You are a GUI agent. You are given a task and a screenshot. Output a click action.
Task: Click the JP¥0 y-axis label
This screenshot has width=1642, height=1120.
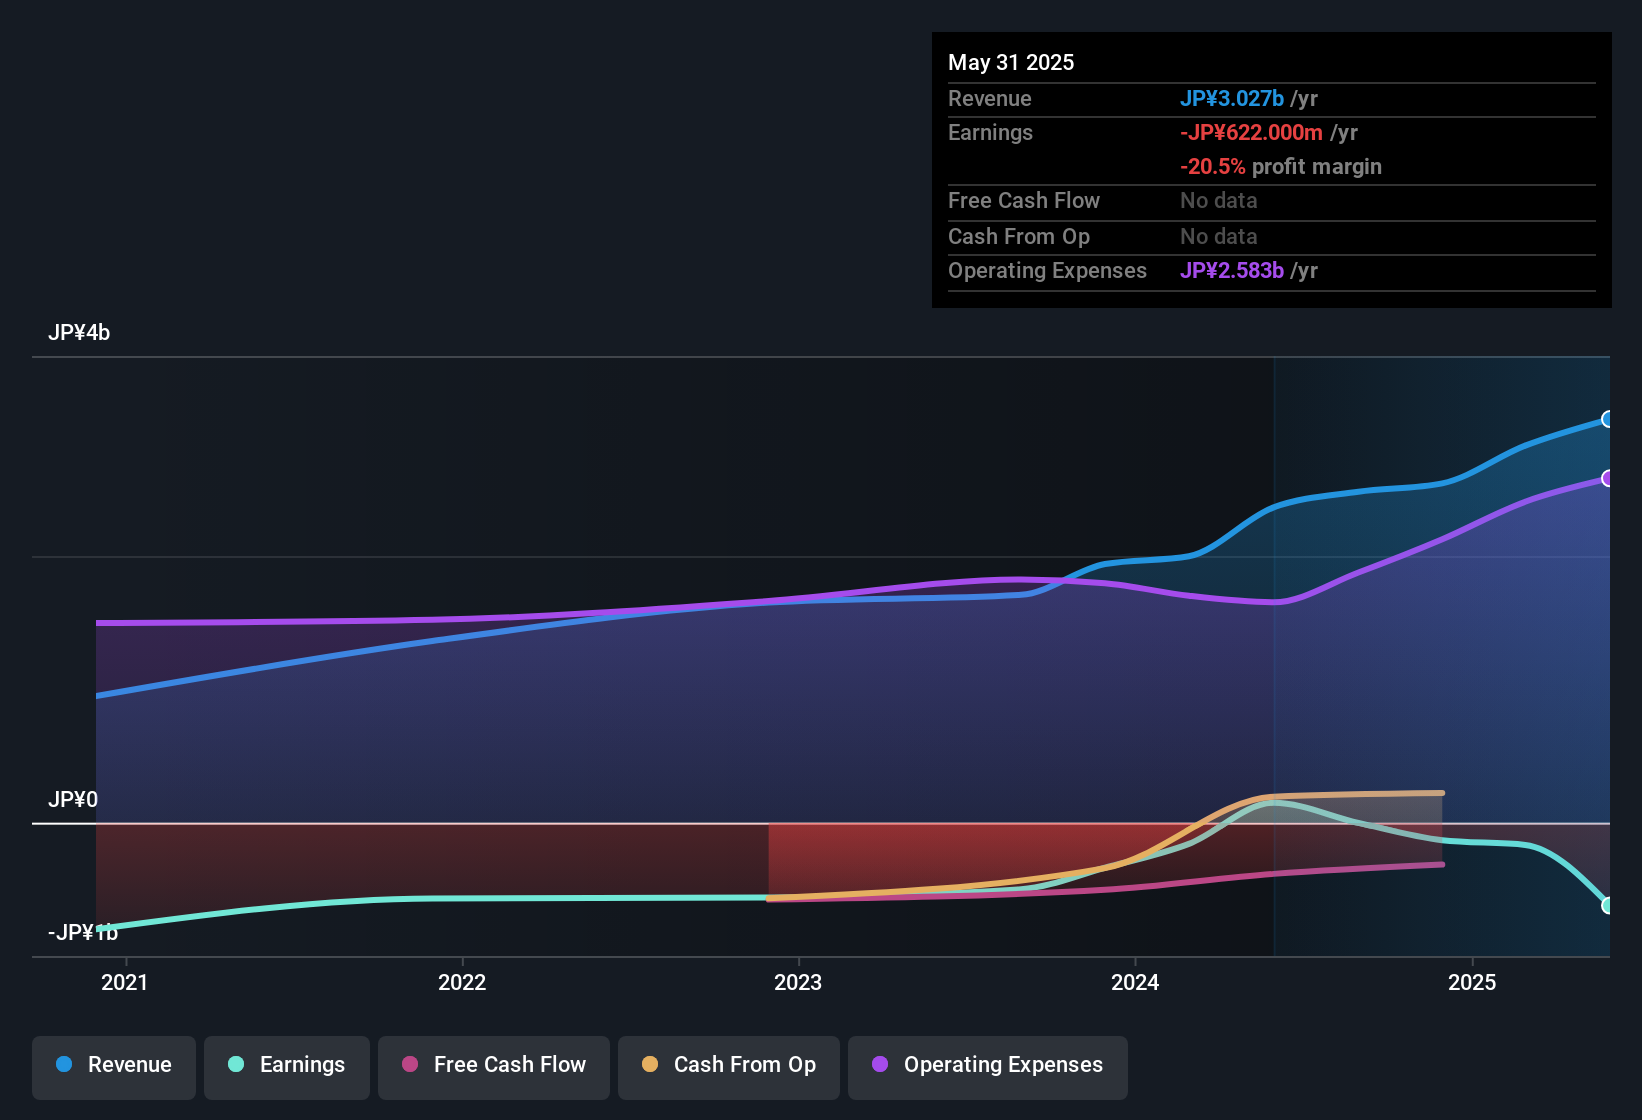click(x=73, y=800)
